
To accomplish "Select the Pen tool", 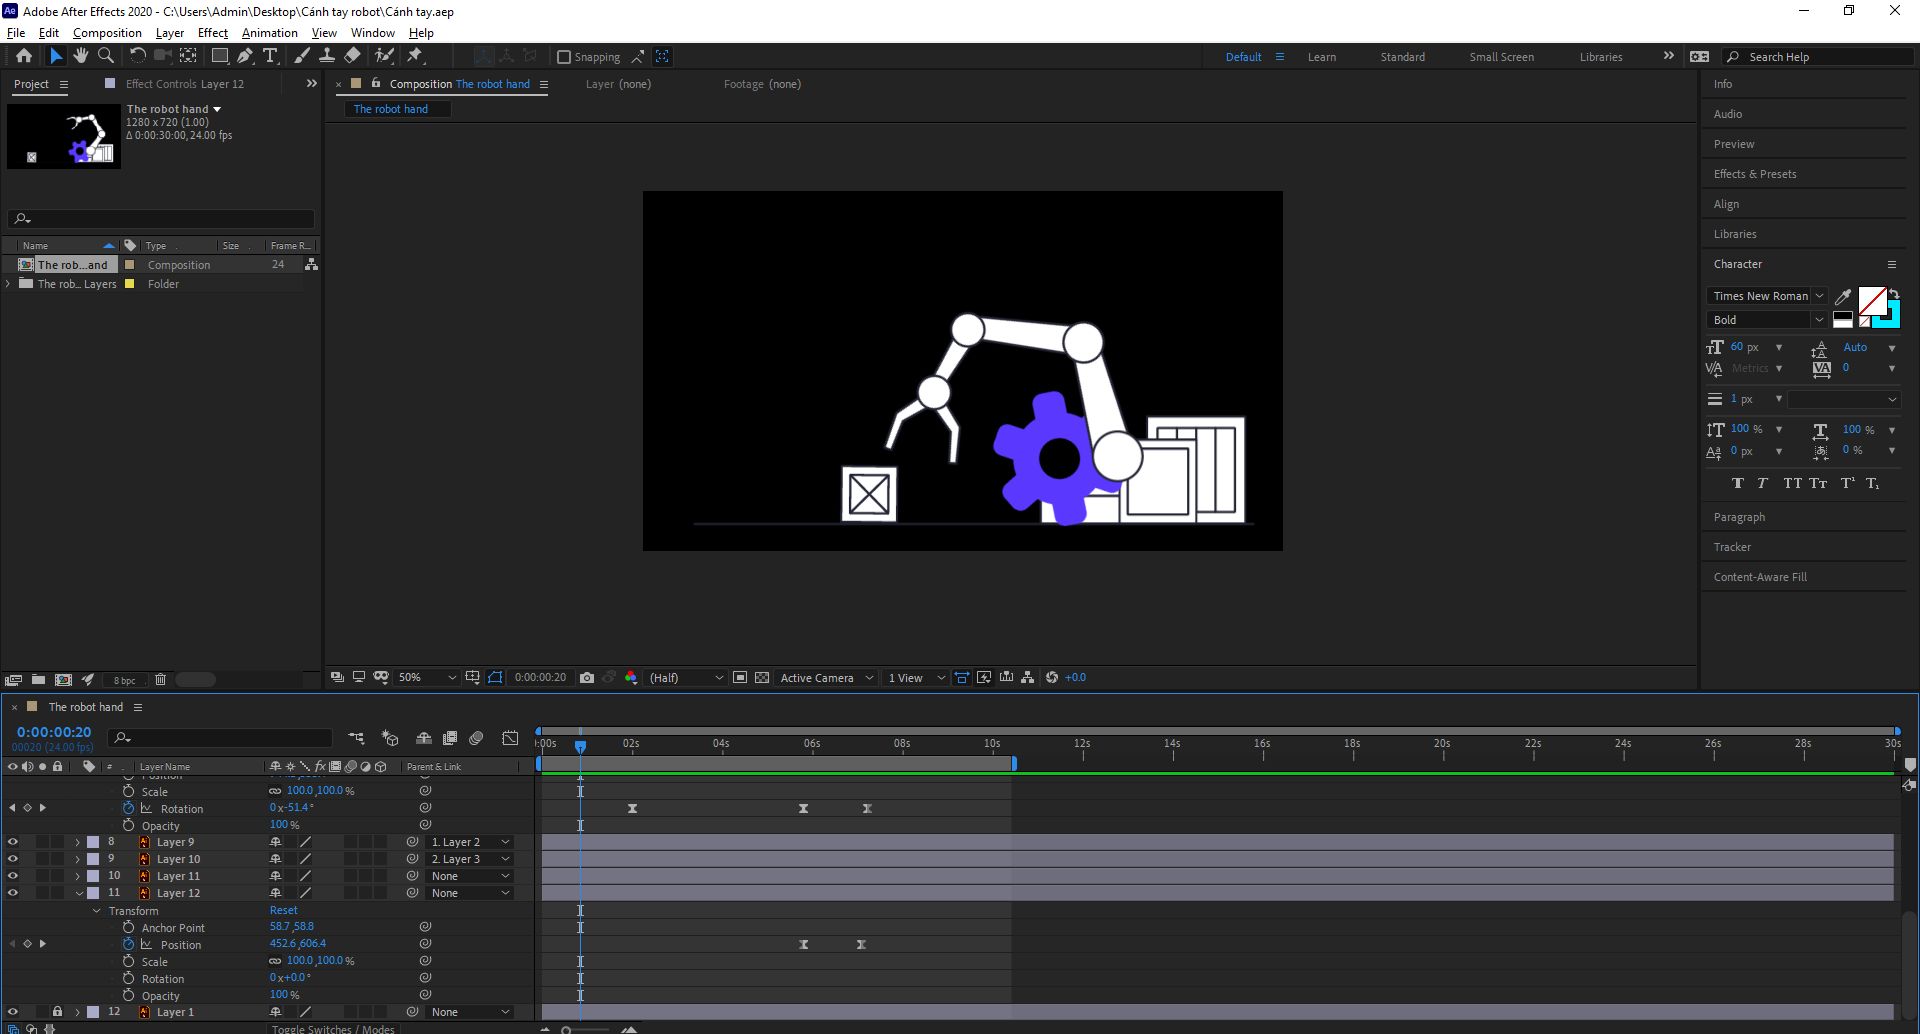I will point(245,56).
